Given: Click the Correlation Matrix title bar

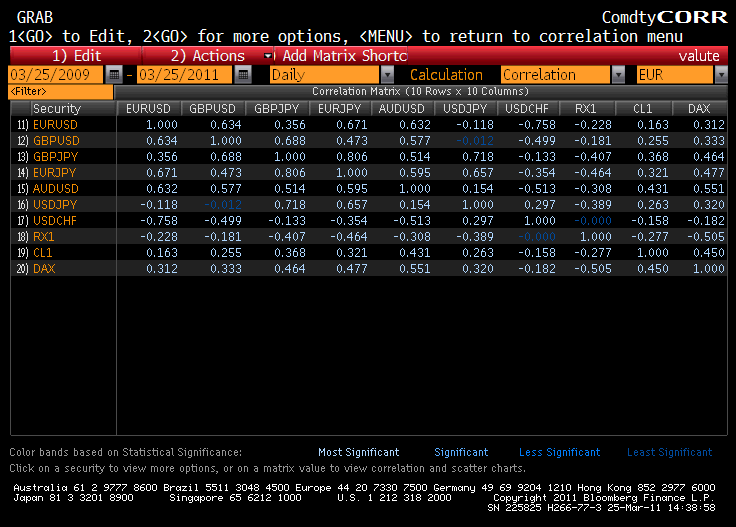Looking at the screenshot, I should click(x=421, y=92).
